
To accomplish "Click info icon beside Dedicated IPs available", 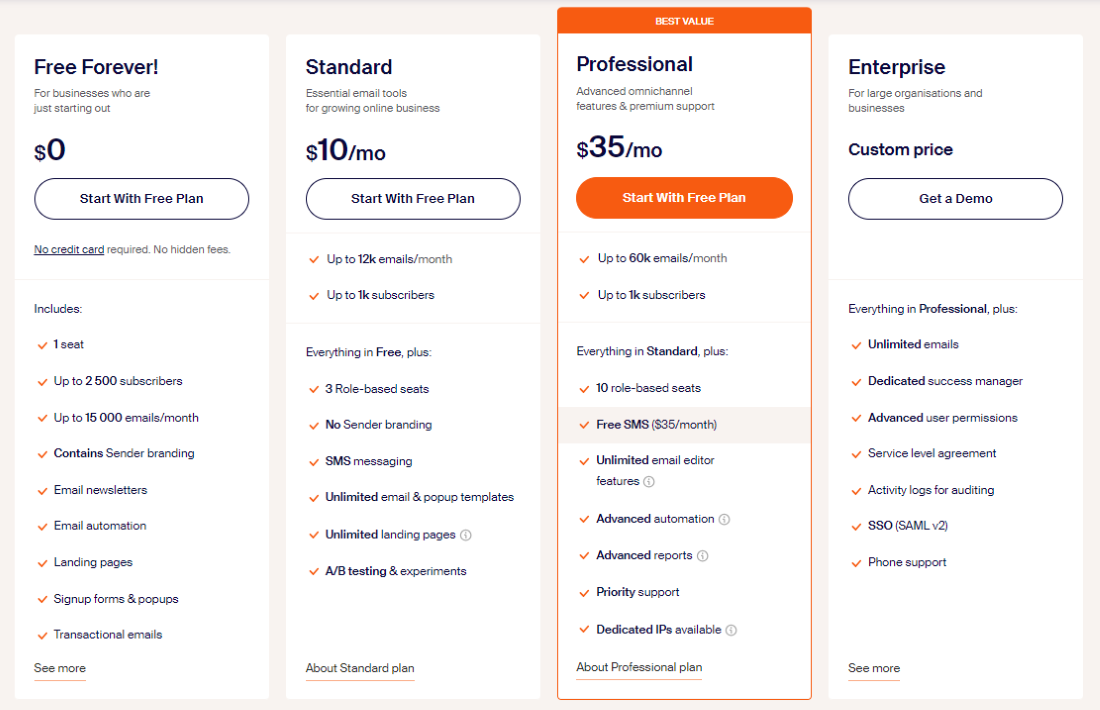I will (x=731, y=630).
